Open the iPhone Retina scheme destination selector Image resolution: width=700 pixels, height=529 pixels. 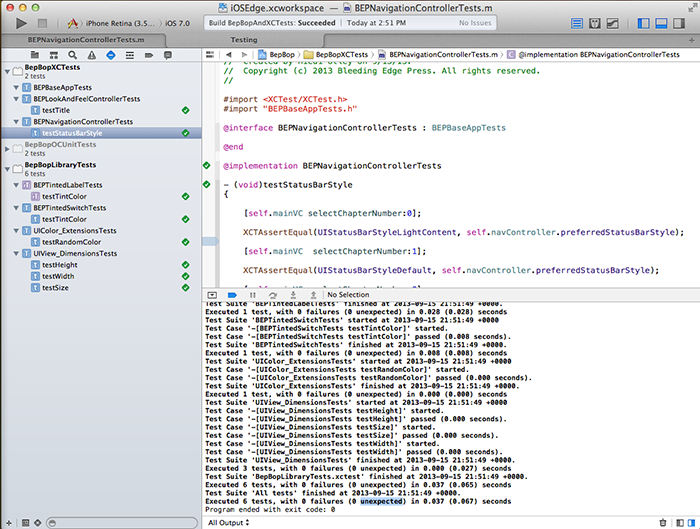point(120,23)
